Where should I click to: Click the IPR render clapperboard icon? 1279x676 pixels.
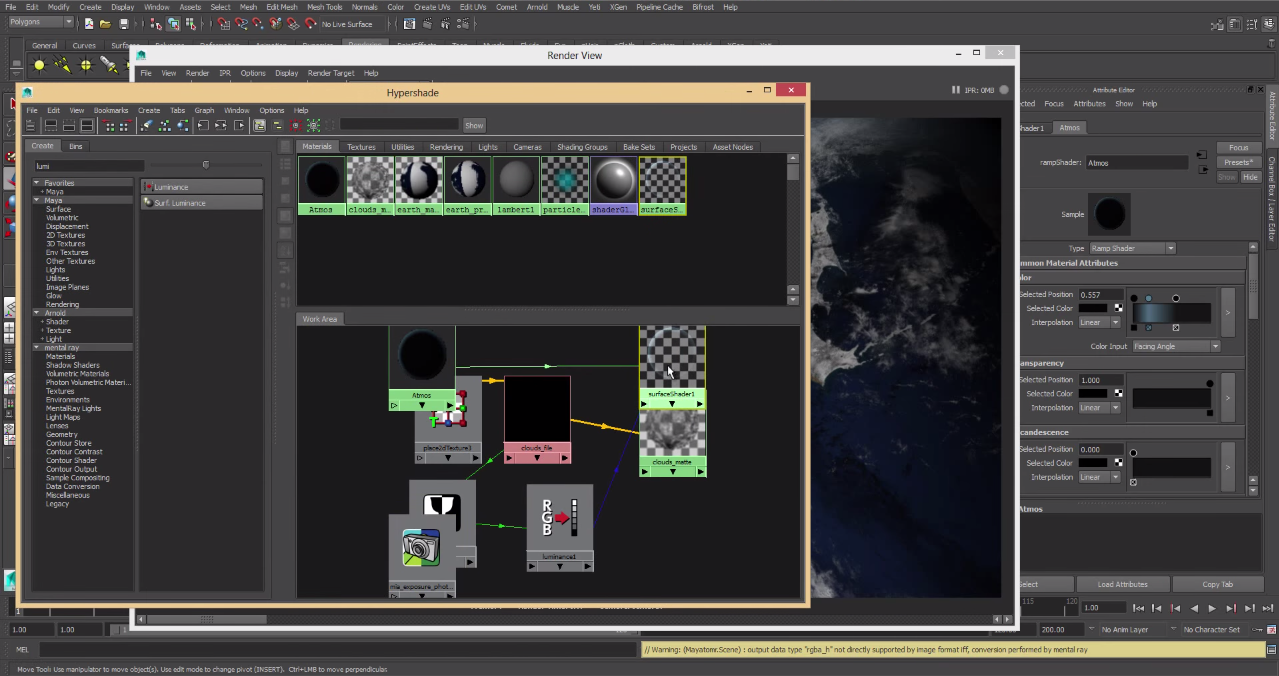point(446,23)
